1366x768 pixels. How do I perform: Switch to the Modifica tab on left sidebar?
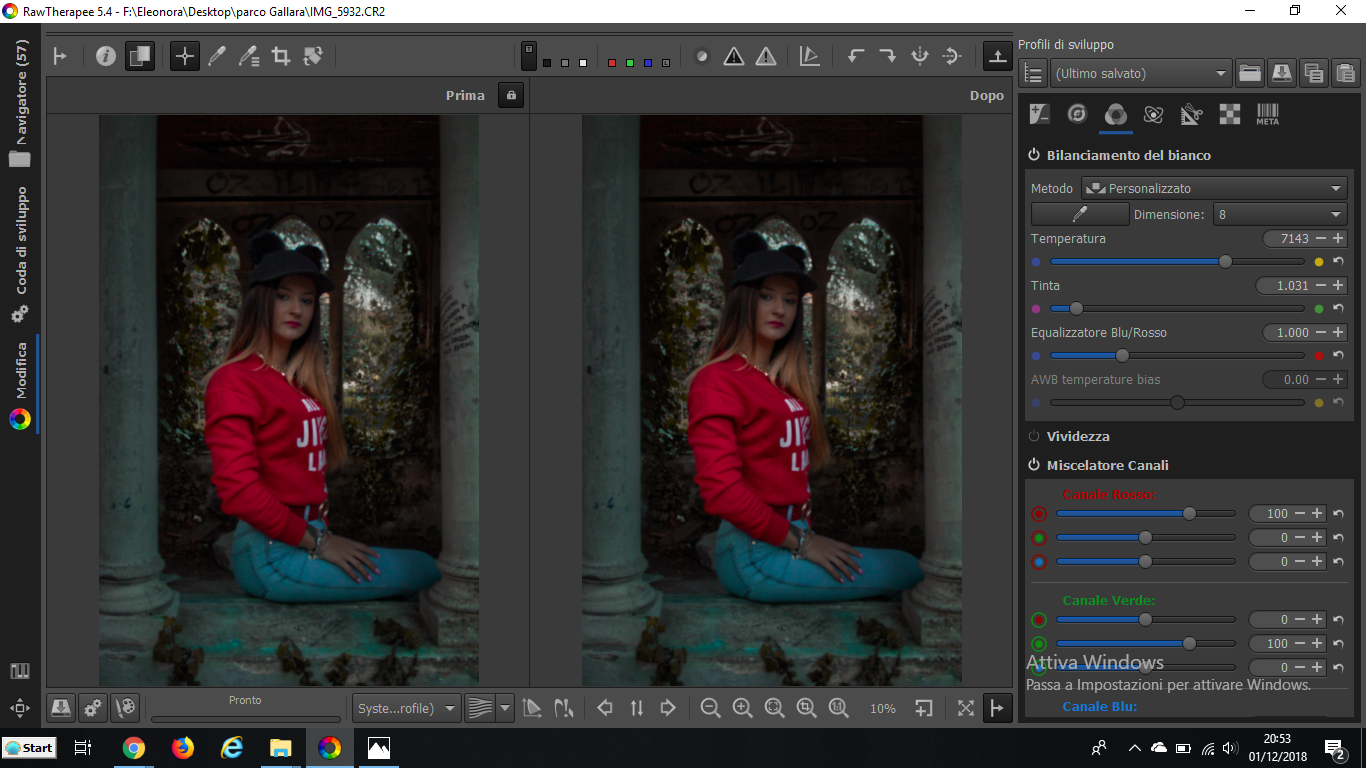(20, 385)
